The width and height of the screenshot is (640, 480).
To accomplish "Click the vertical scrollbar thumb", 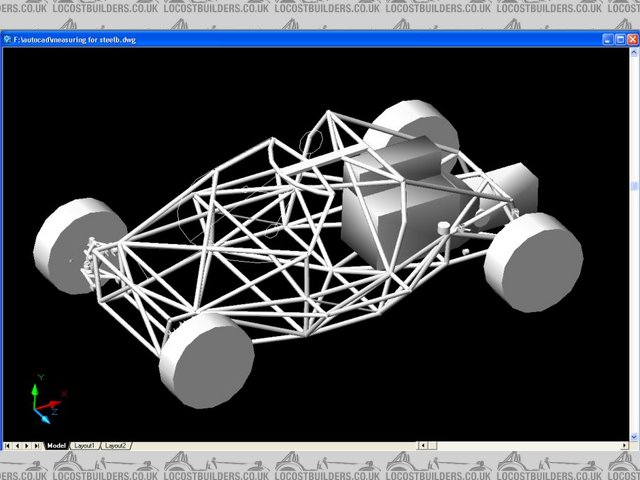I will point(633,186).
